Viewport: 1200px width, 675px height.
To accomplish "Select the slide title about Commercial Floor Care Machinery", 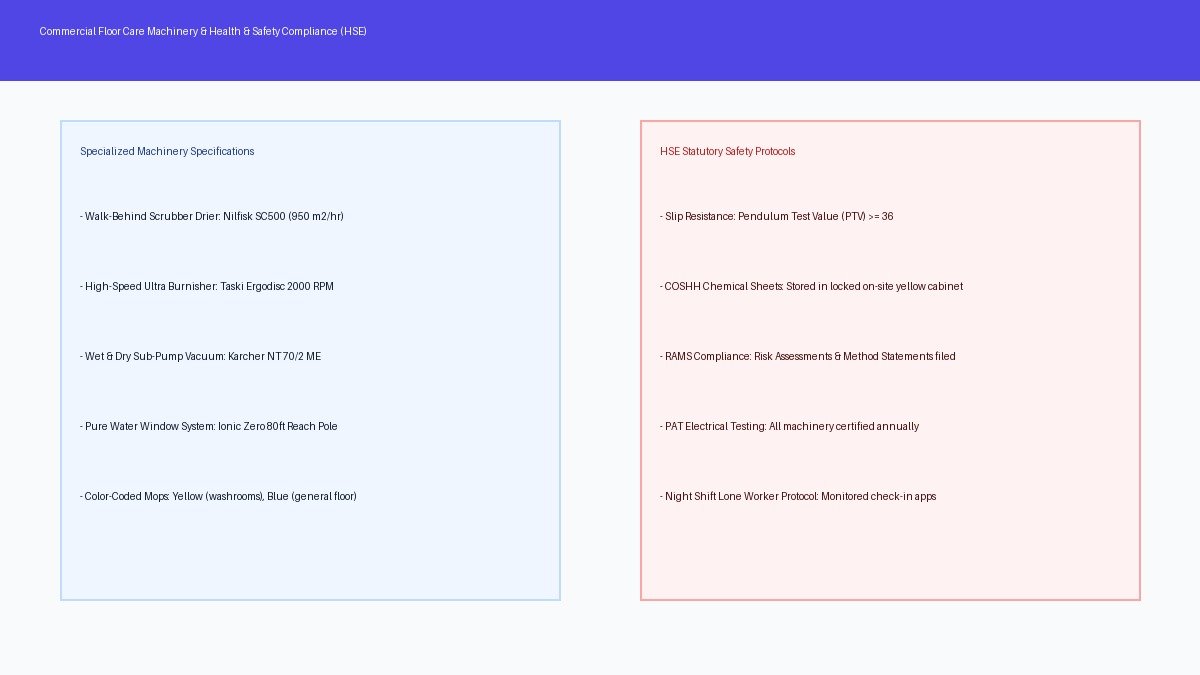I will coord(203,31).
